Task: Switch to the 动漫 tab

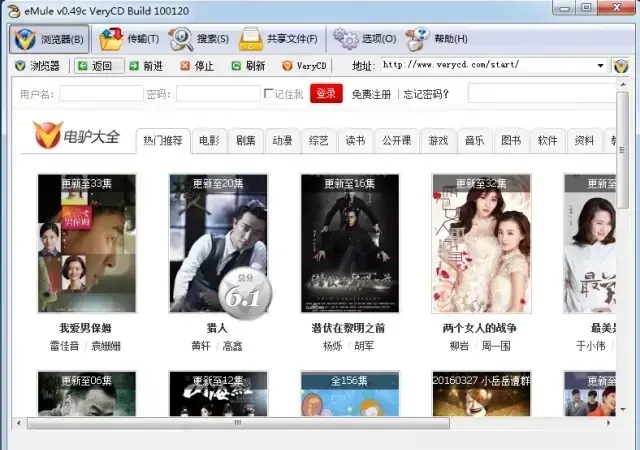Action: coord(282,141)
